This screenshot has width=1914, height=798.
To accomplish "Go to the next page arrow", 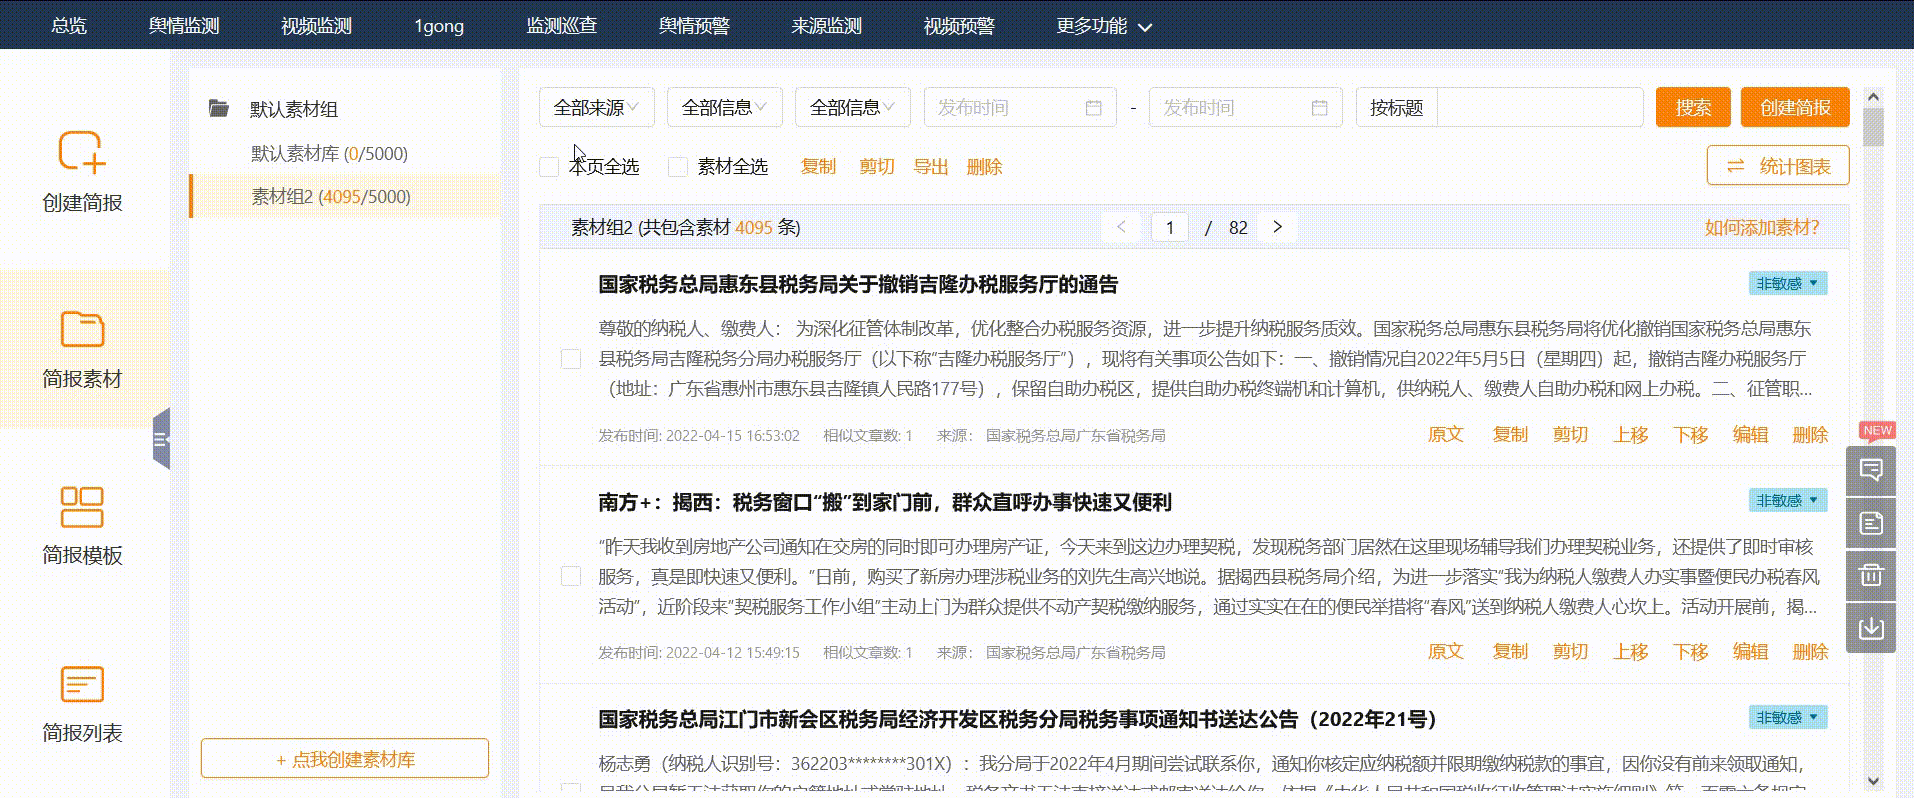I will tap(1278, 227).
